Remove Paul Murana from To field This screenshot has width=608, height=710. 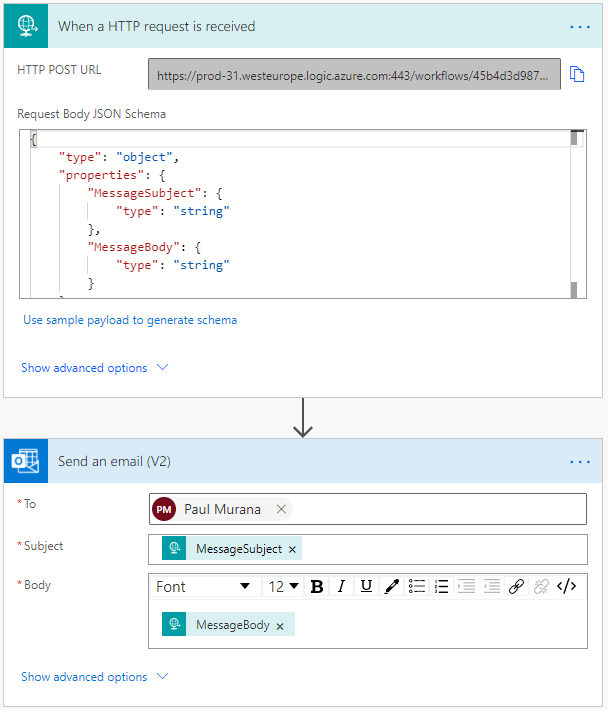click(281, 509)
